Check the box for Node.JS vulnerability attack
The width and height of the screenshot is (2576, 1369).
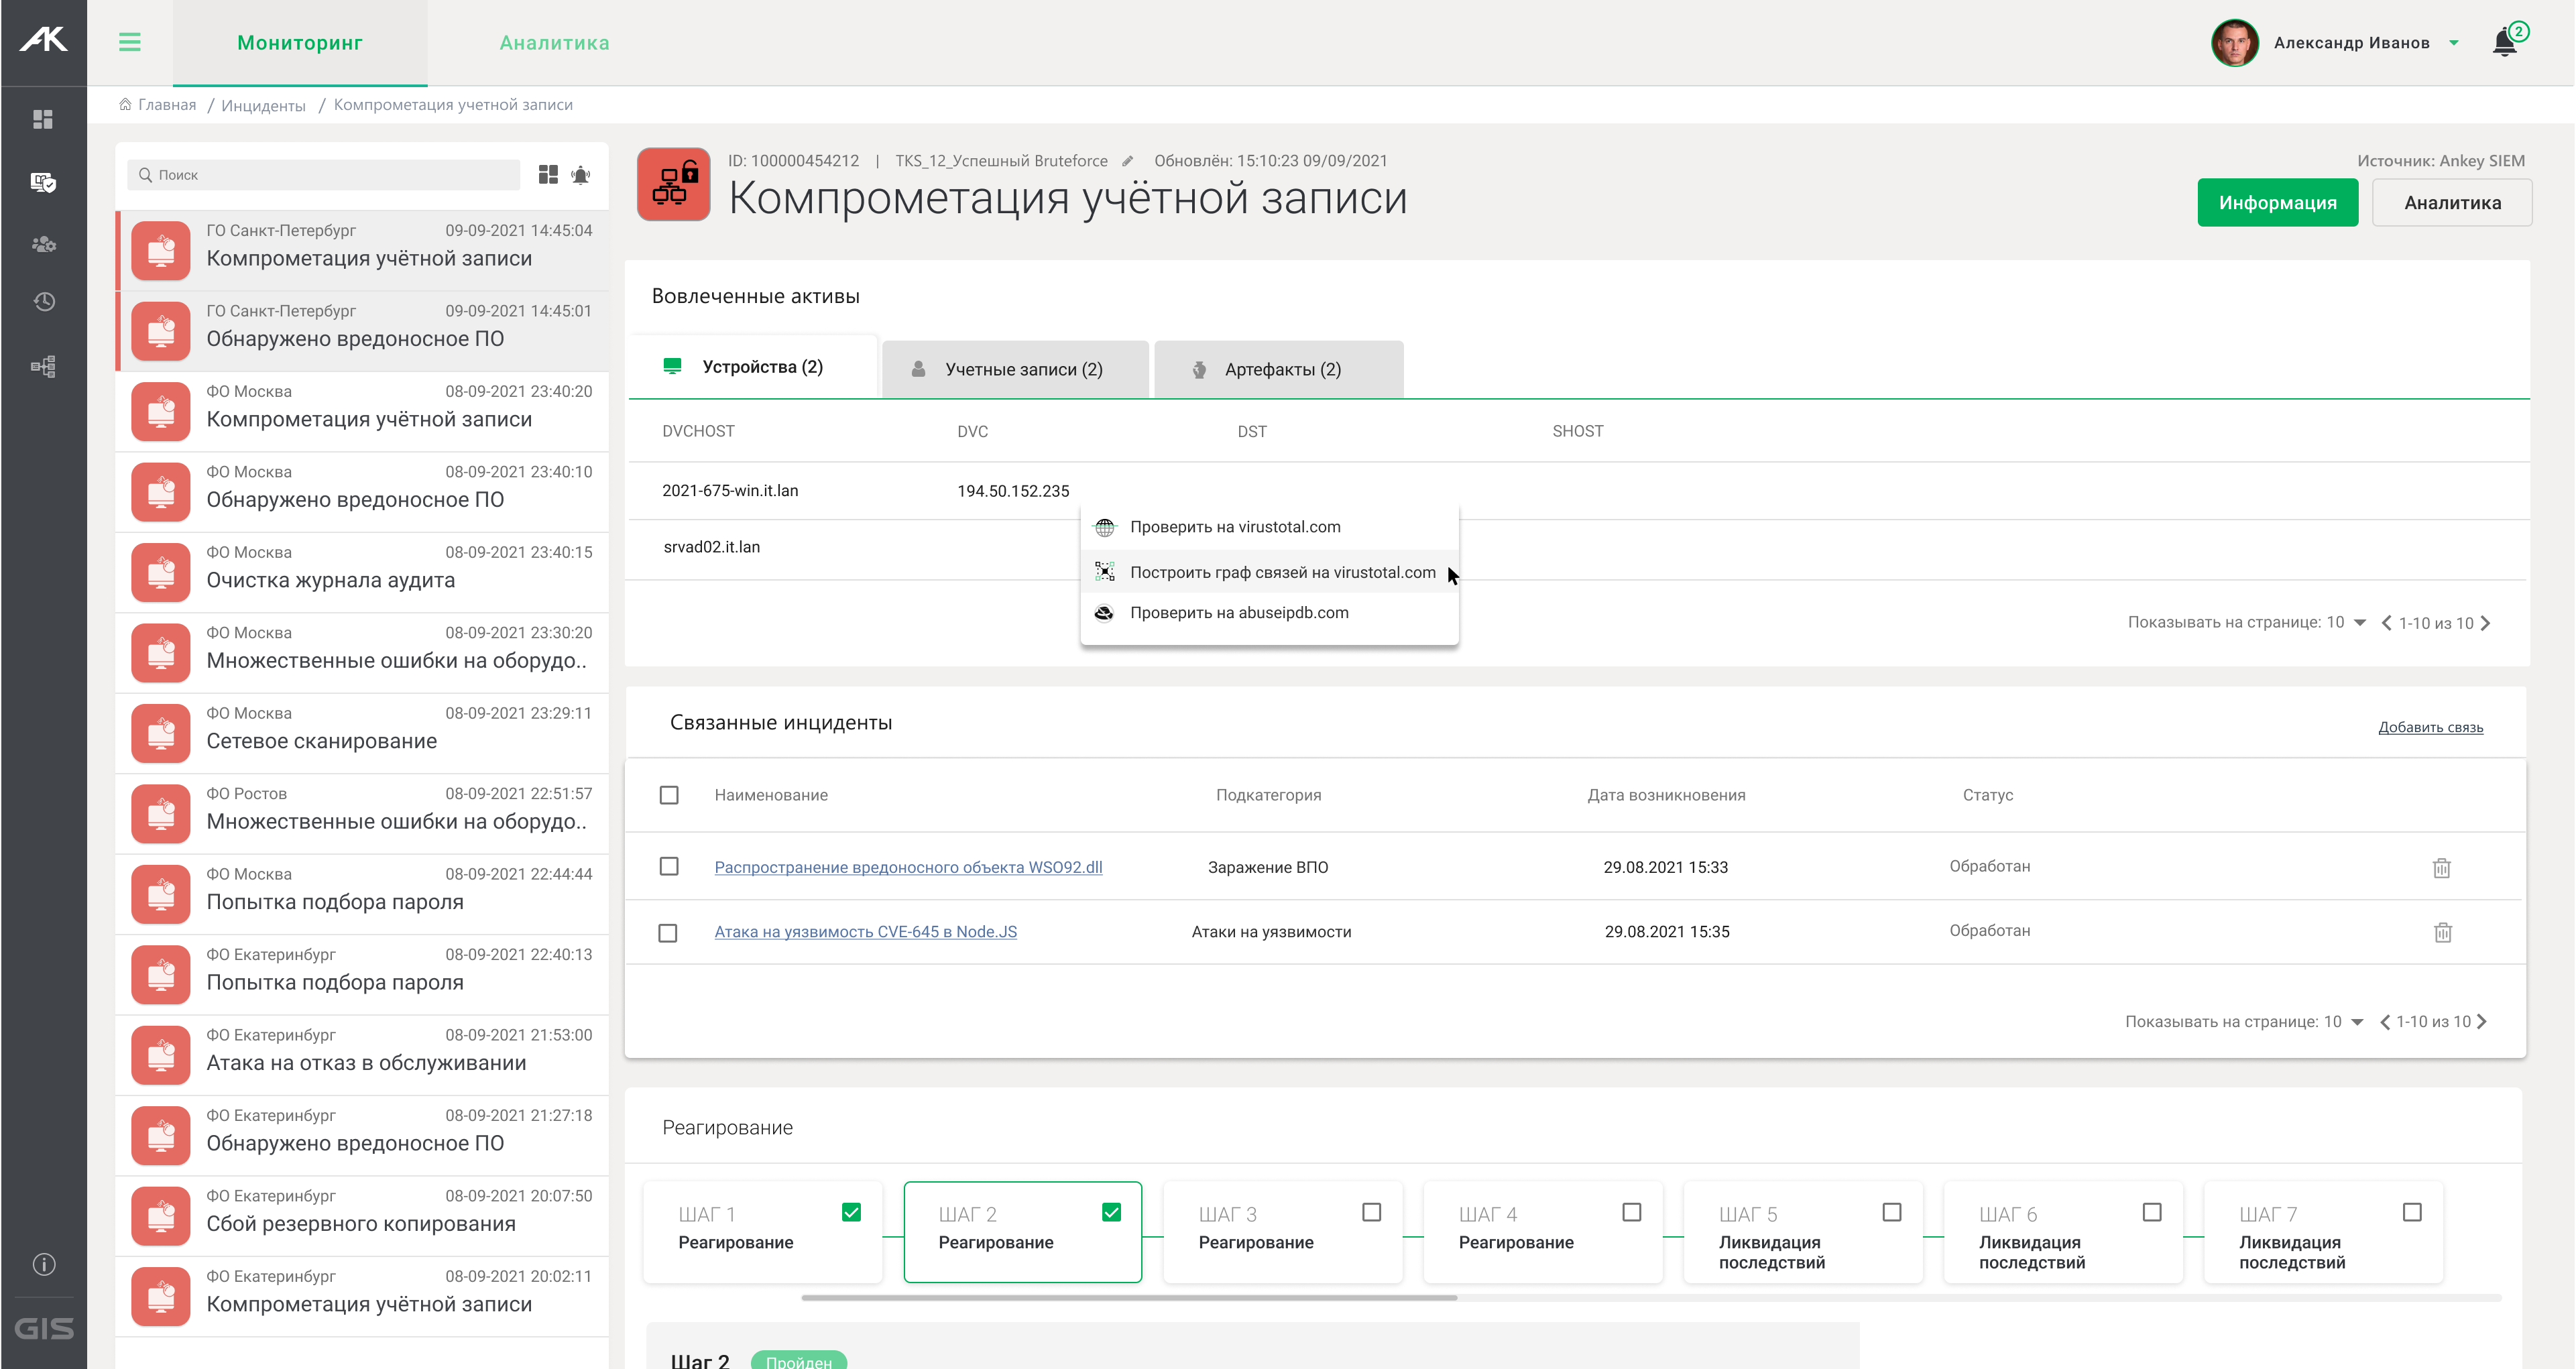point(668,932)
